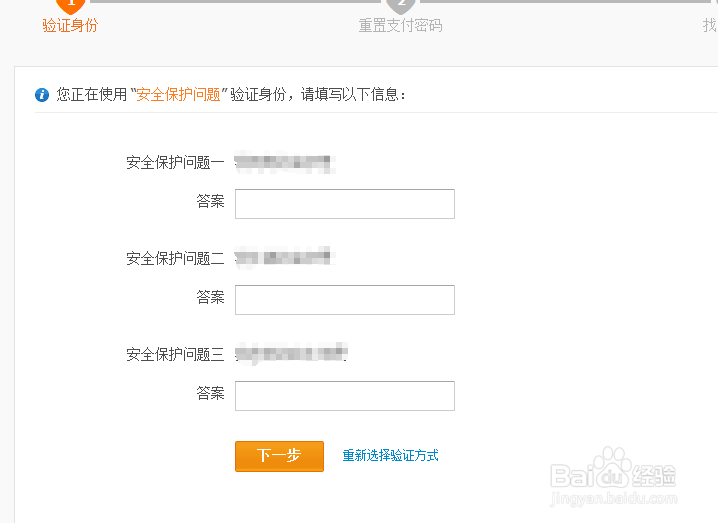Click the blurred text of question one
This screenshot has width=718, height=523.
(x=283, y=162)
